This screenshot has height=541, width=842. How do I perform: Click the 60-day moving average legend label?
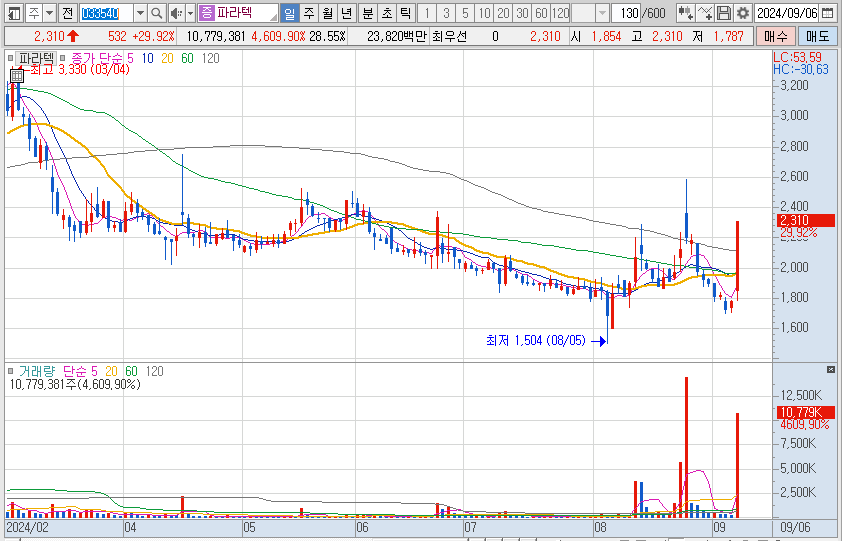[x=187, y=58]
